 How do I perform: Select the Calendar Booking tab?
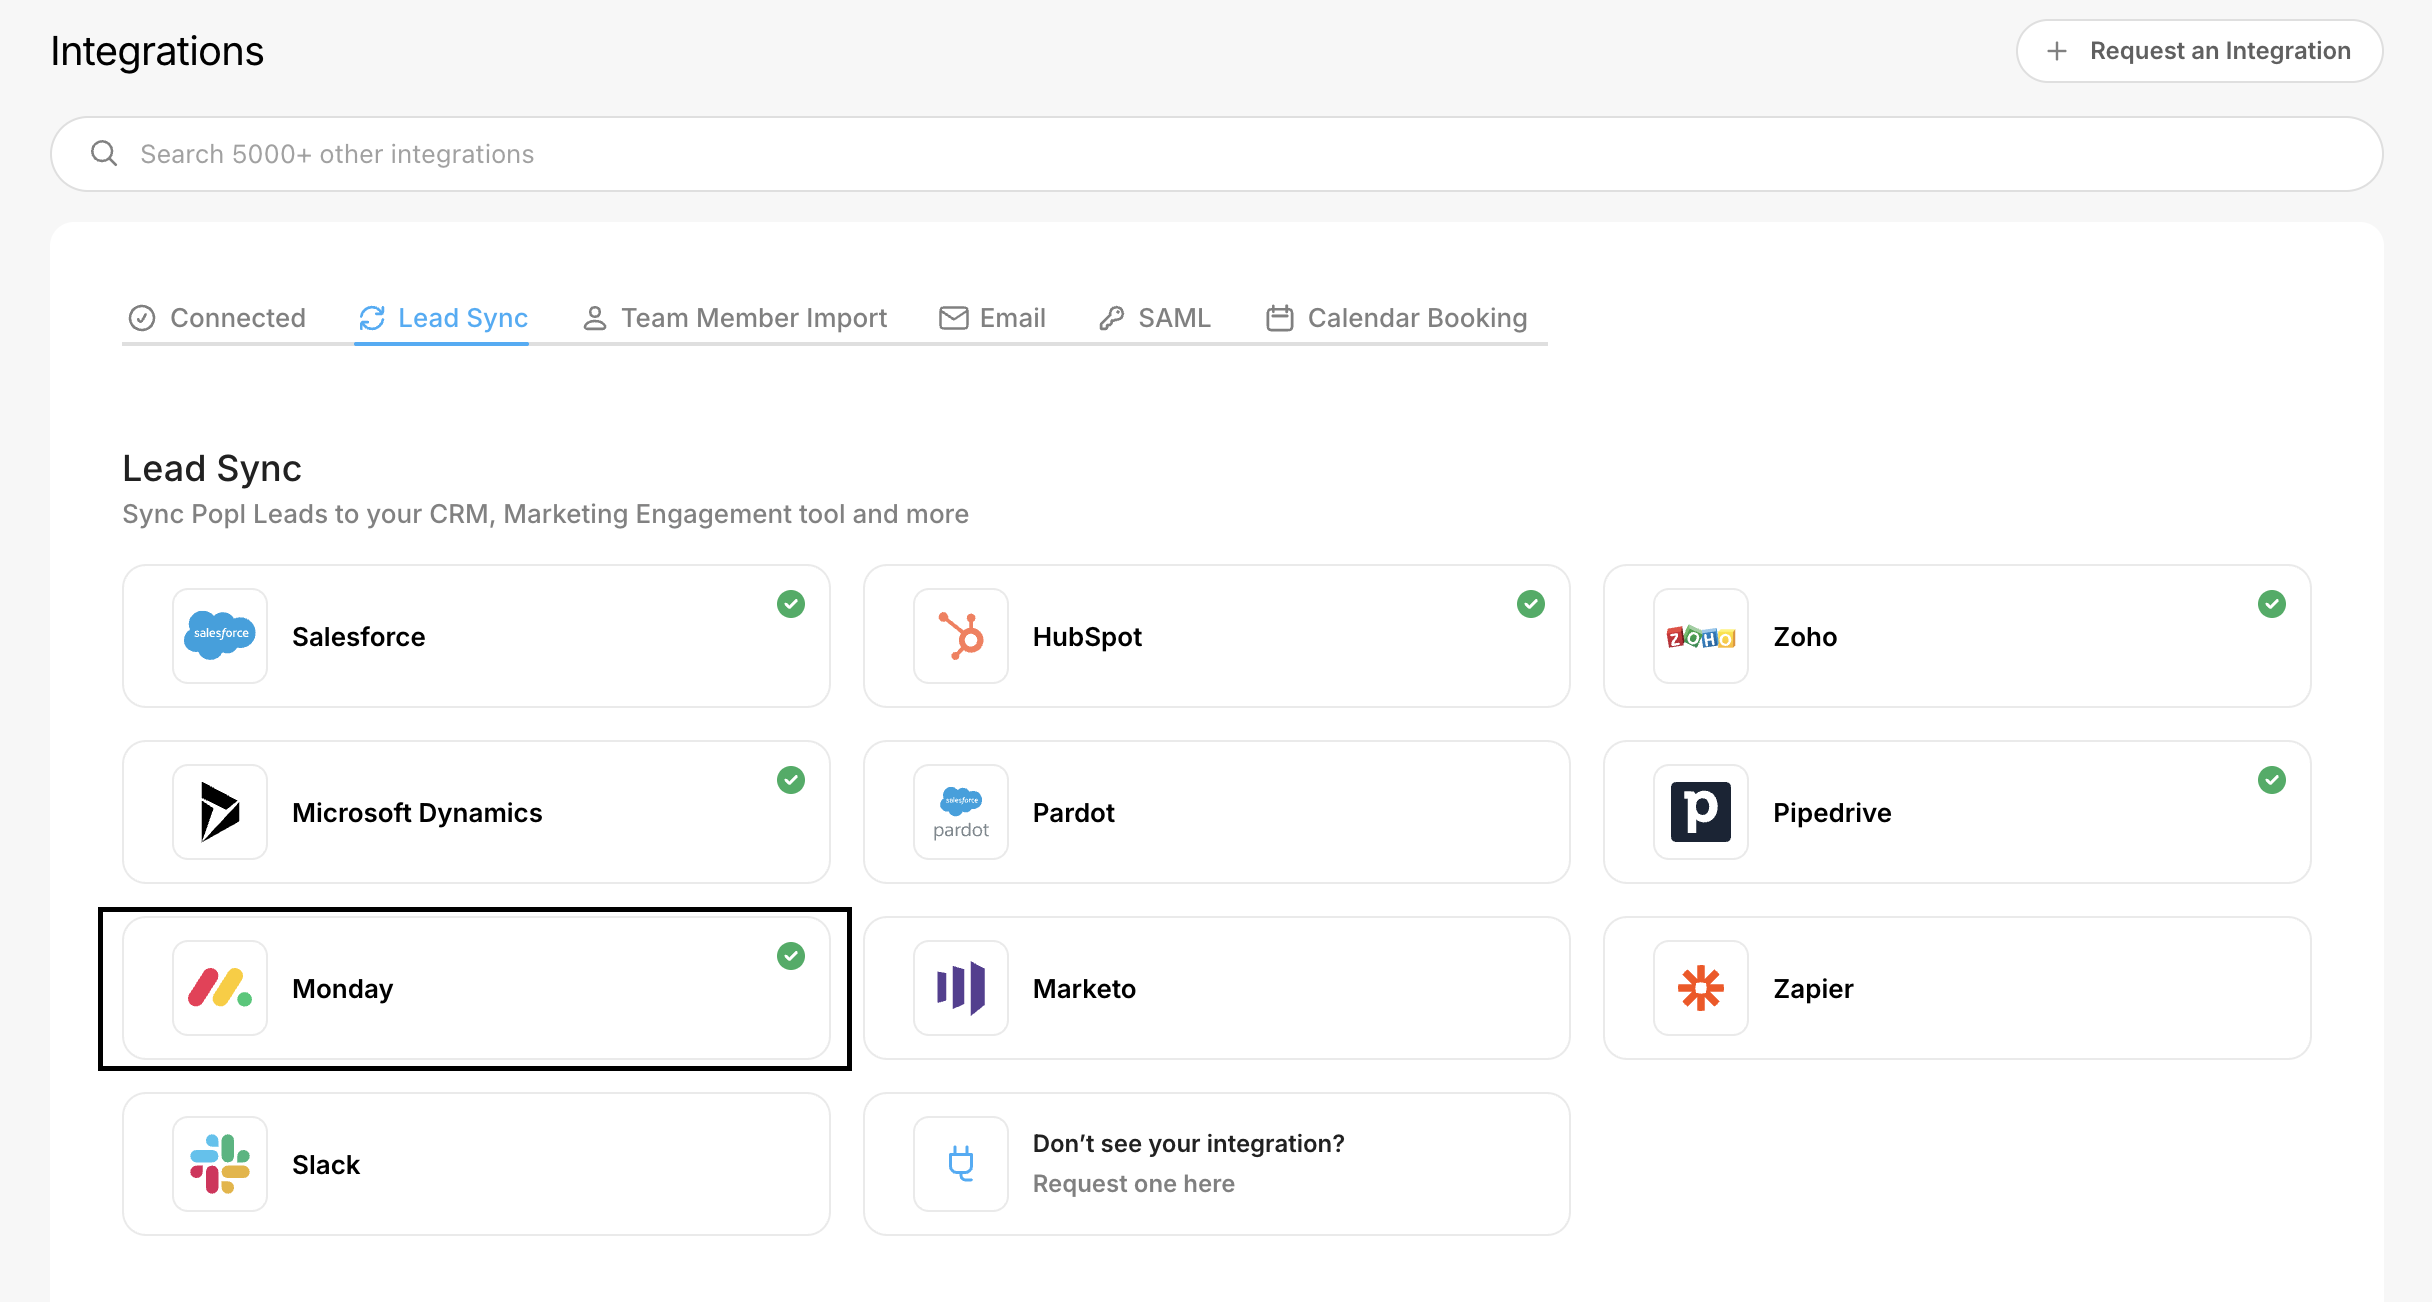point(1397,318)
